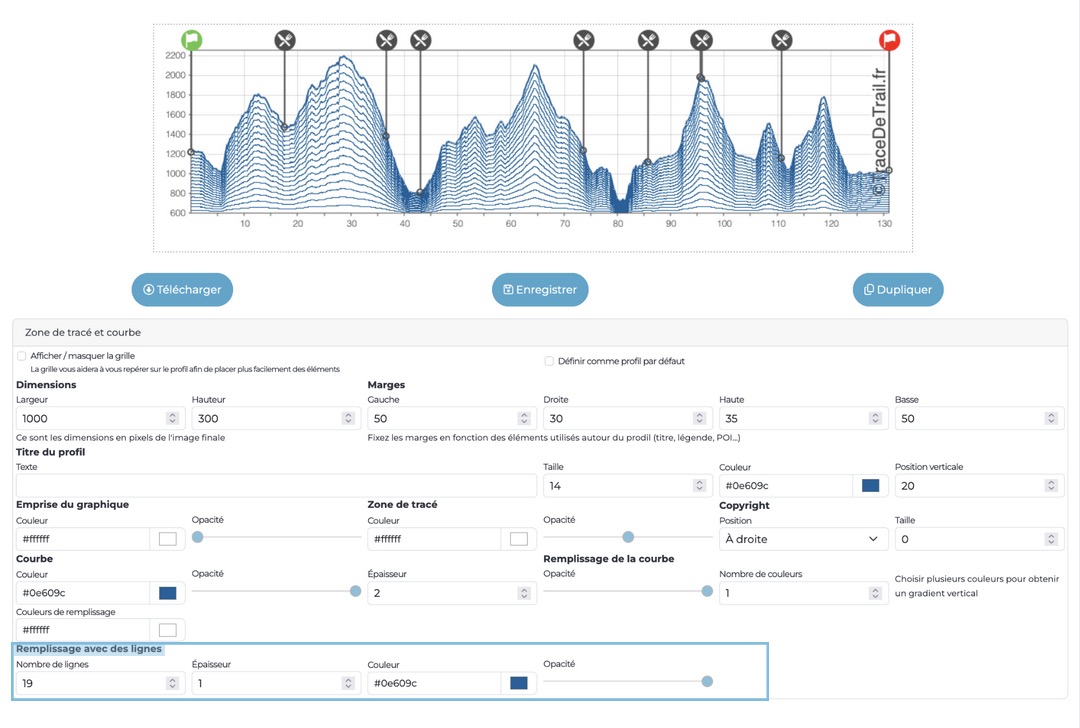Screen dimensions: 1080x728
Task: Open the Courbe blue color swatch
Action: (x=168, y=593)
